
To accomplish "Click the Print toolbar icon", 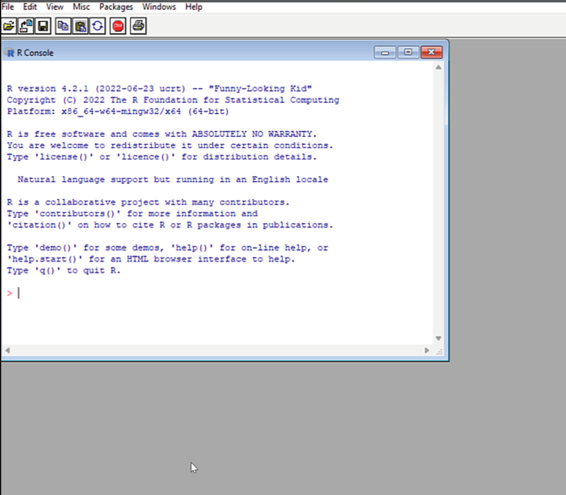I will [138, 26].
